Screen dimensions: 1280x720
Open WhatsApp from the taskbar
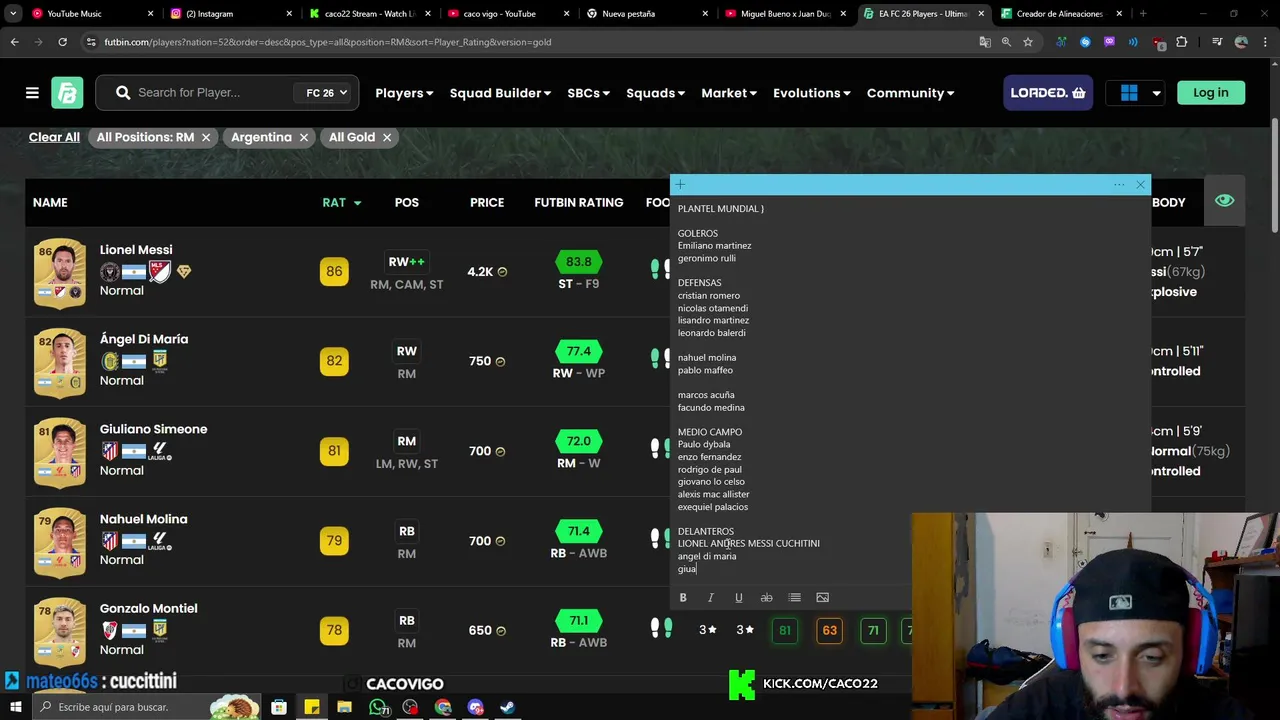point(378,707)
